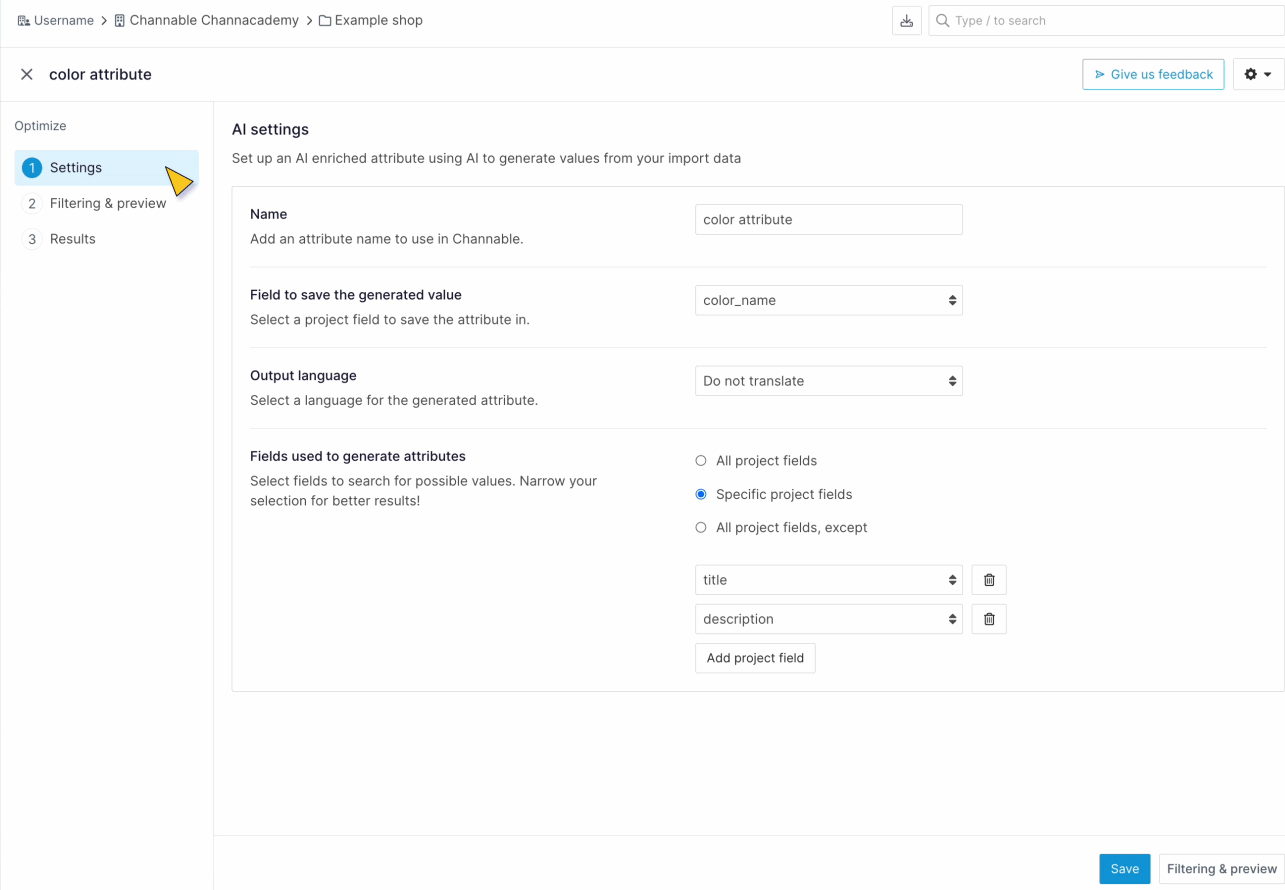Viewport: 1285px width, 890px height.
Task: Delete the title project field
Action: (988, 579)
